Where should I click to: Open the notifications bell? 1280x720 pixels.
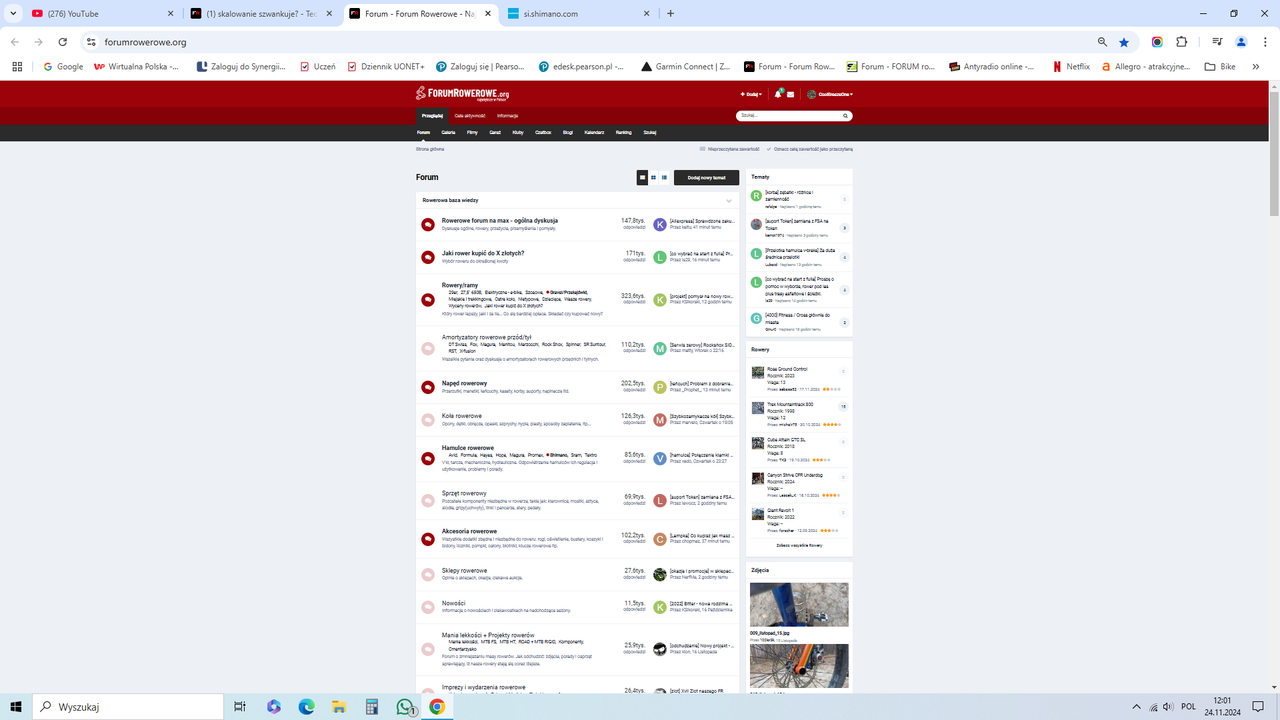778,94
